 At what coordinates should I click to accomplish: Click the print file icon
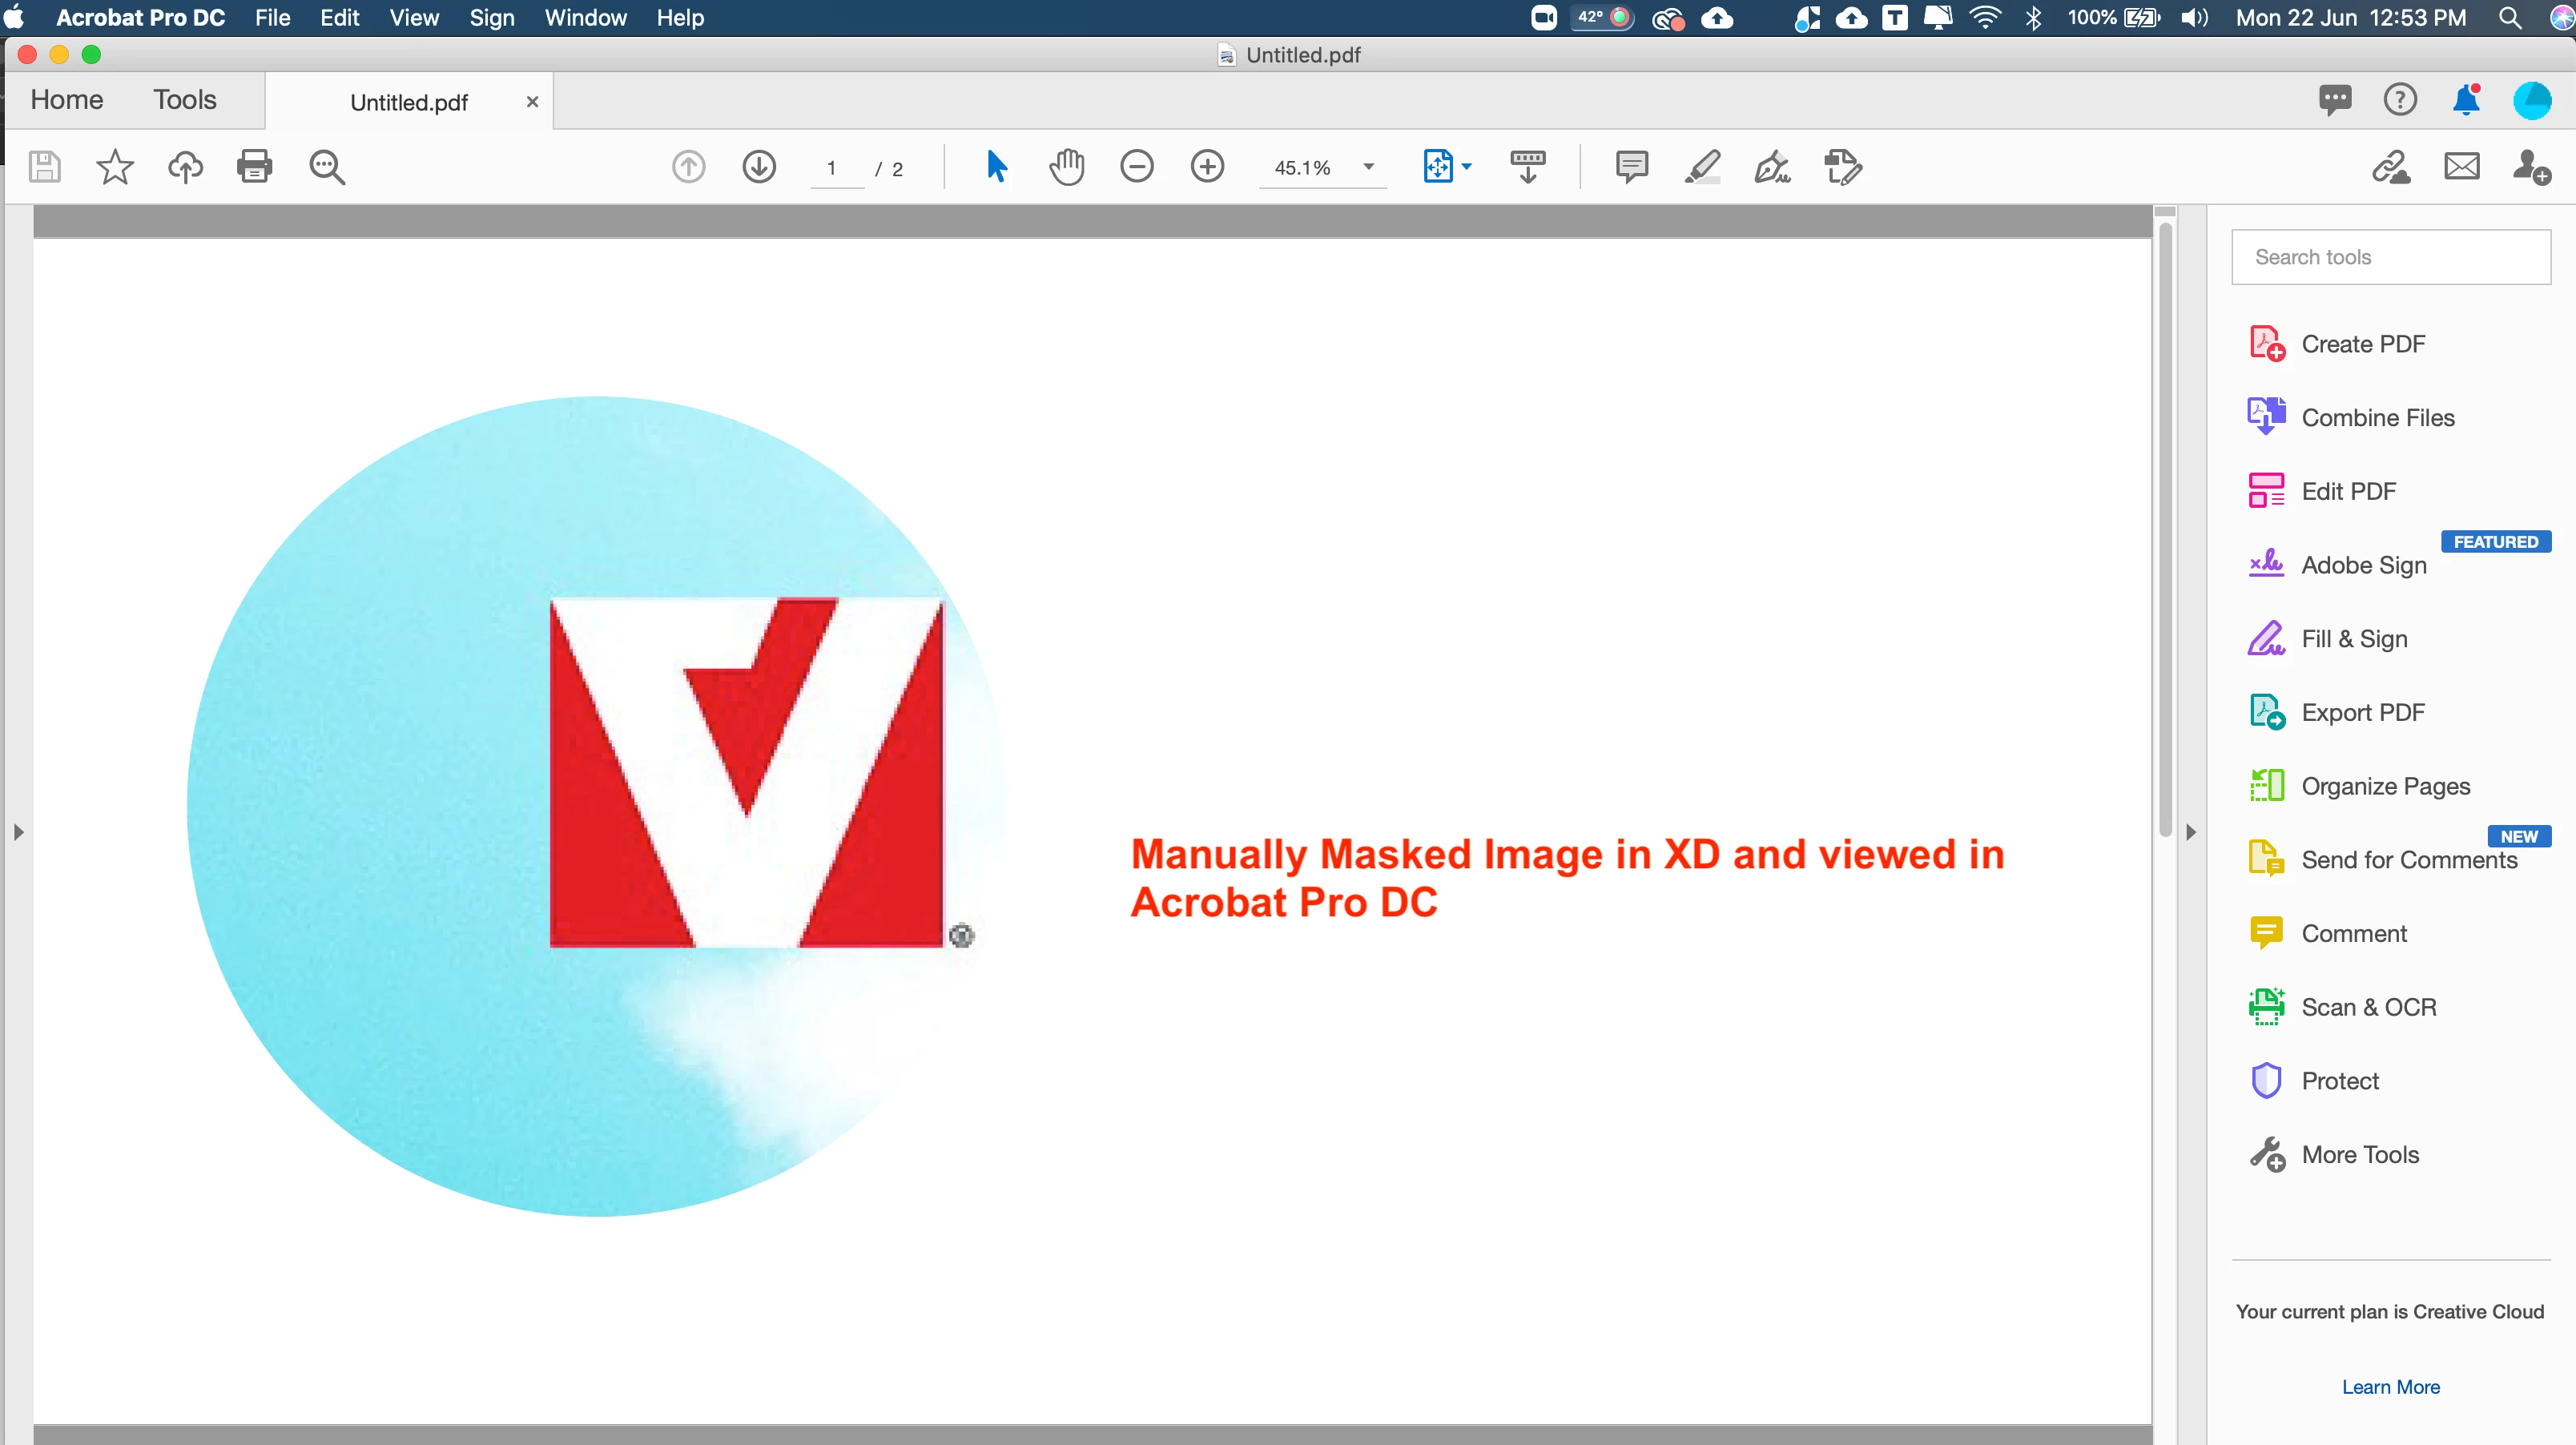[254, 166]
